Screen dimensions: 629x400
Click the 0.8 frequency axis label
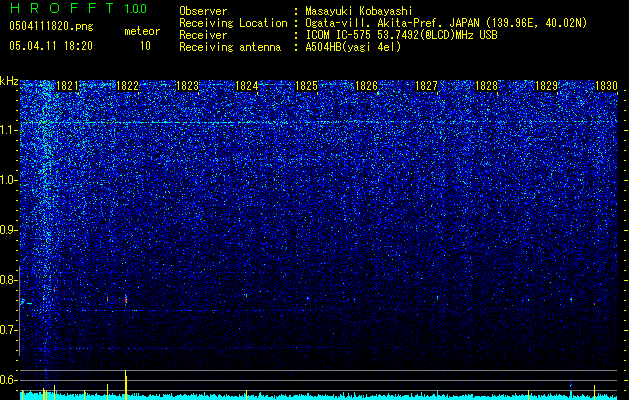point(8,280)
